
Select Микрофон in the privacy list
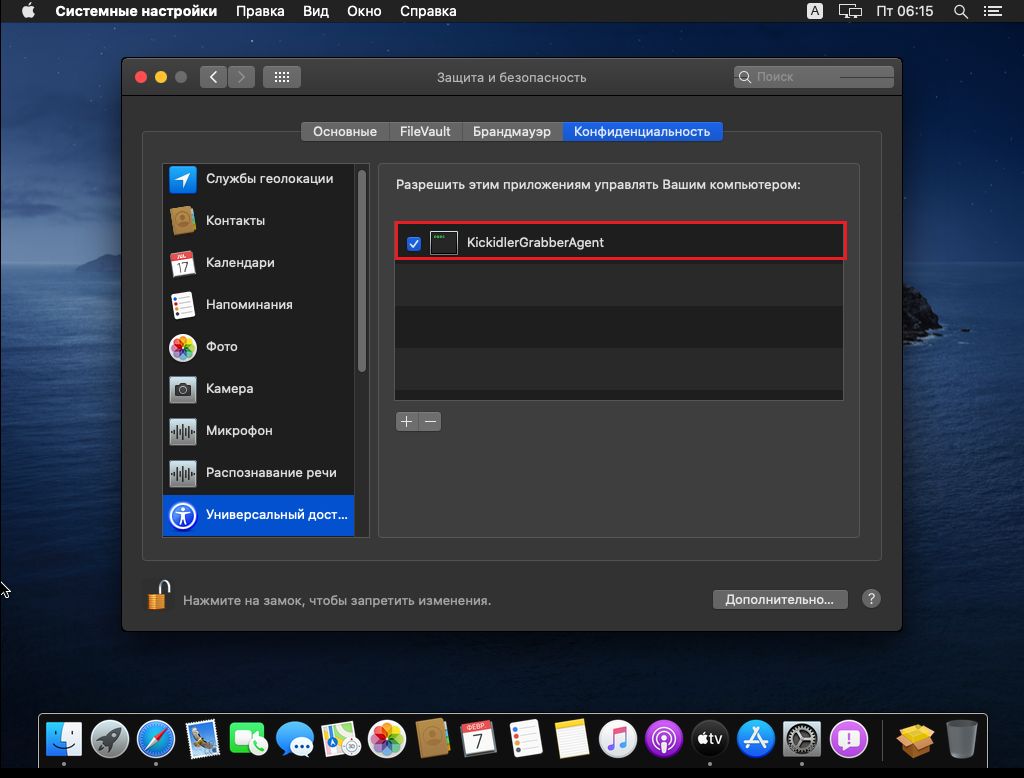click(x=238, y=431)
